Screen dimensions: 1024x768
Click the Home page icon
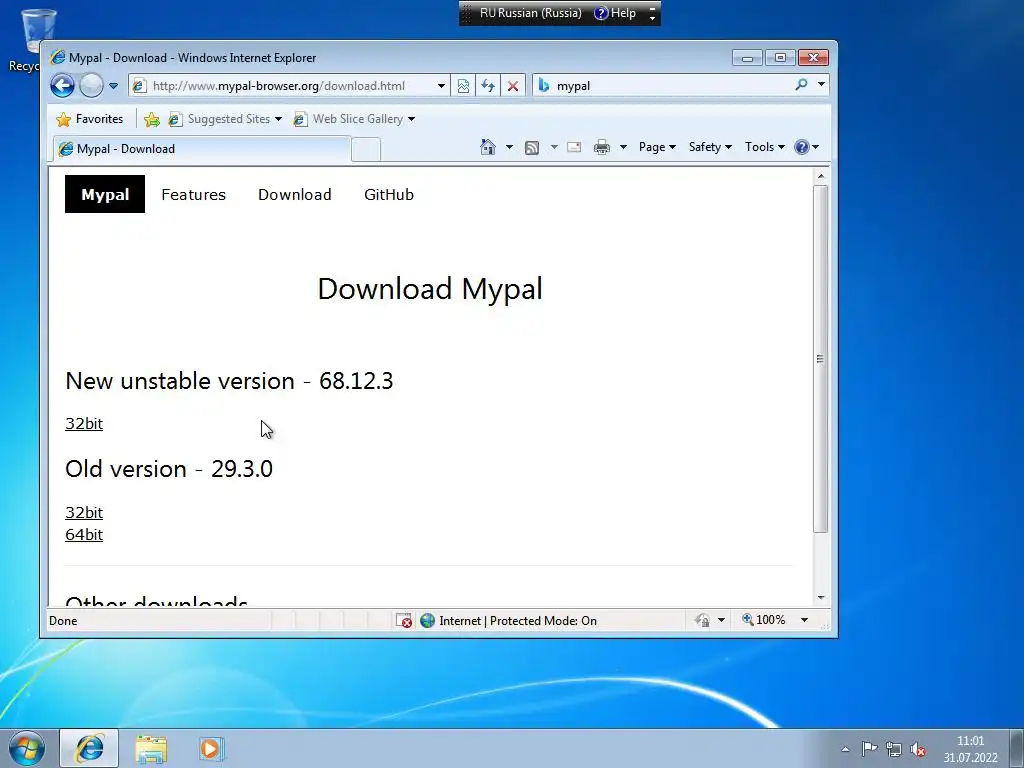(x=488, y=147)
